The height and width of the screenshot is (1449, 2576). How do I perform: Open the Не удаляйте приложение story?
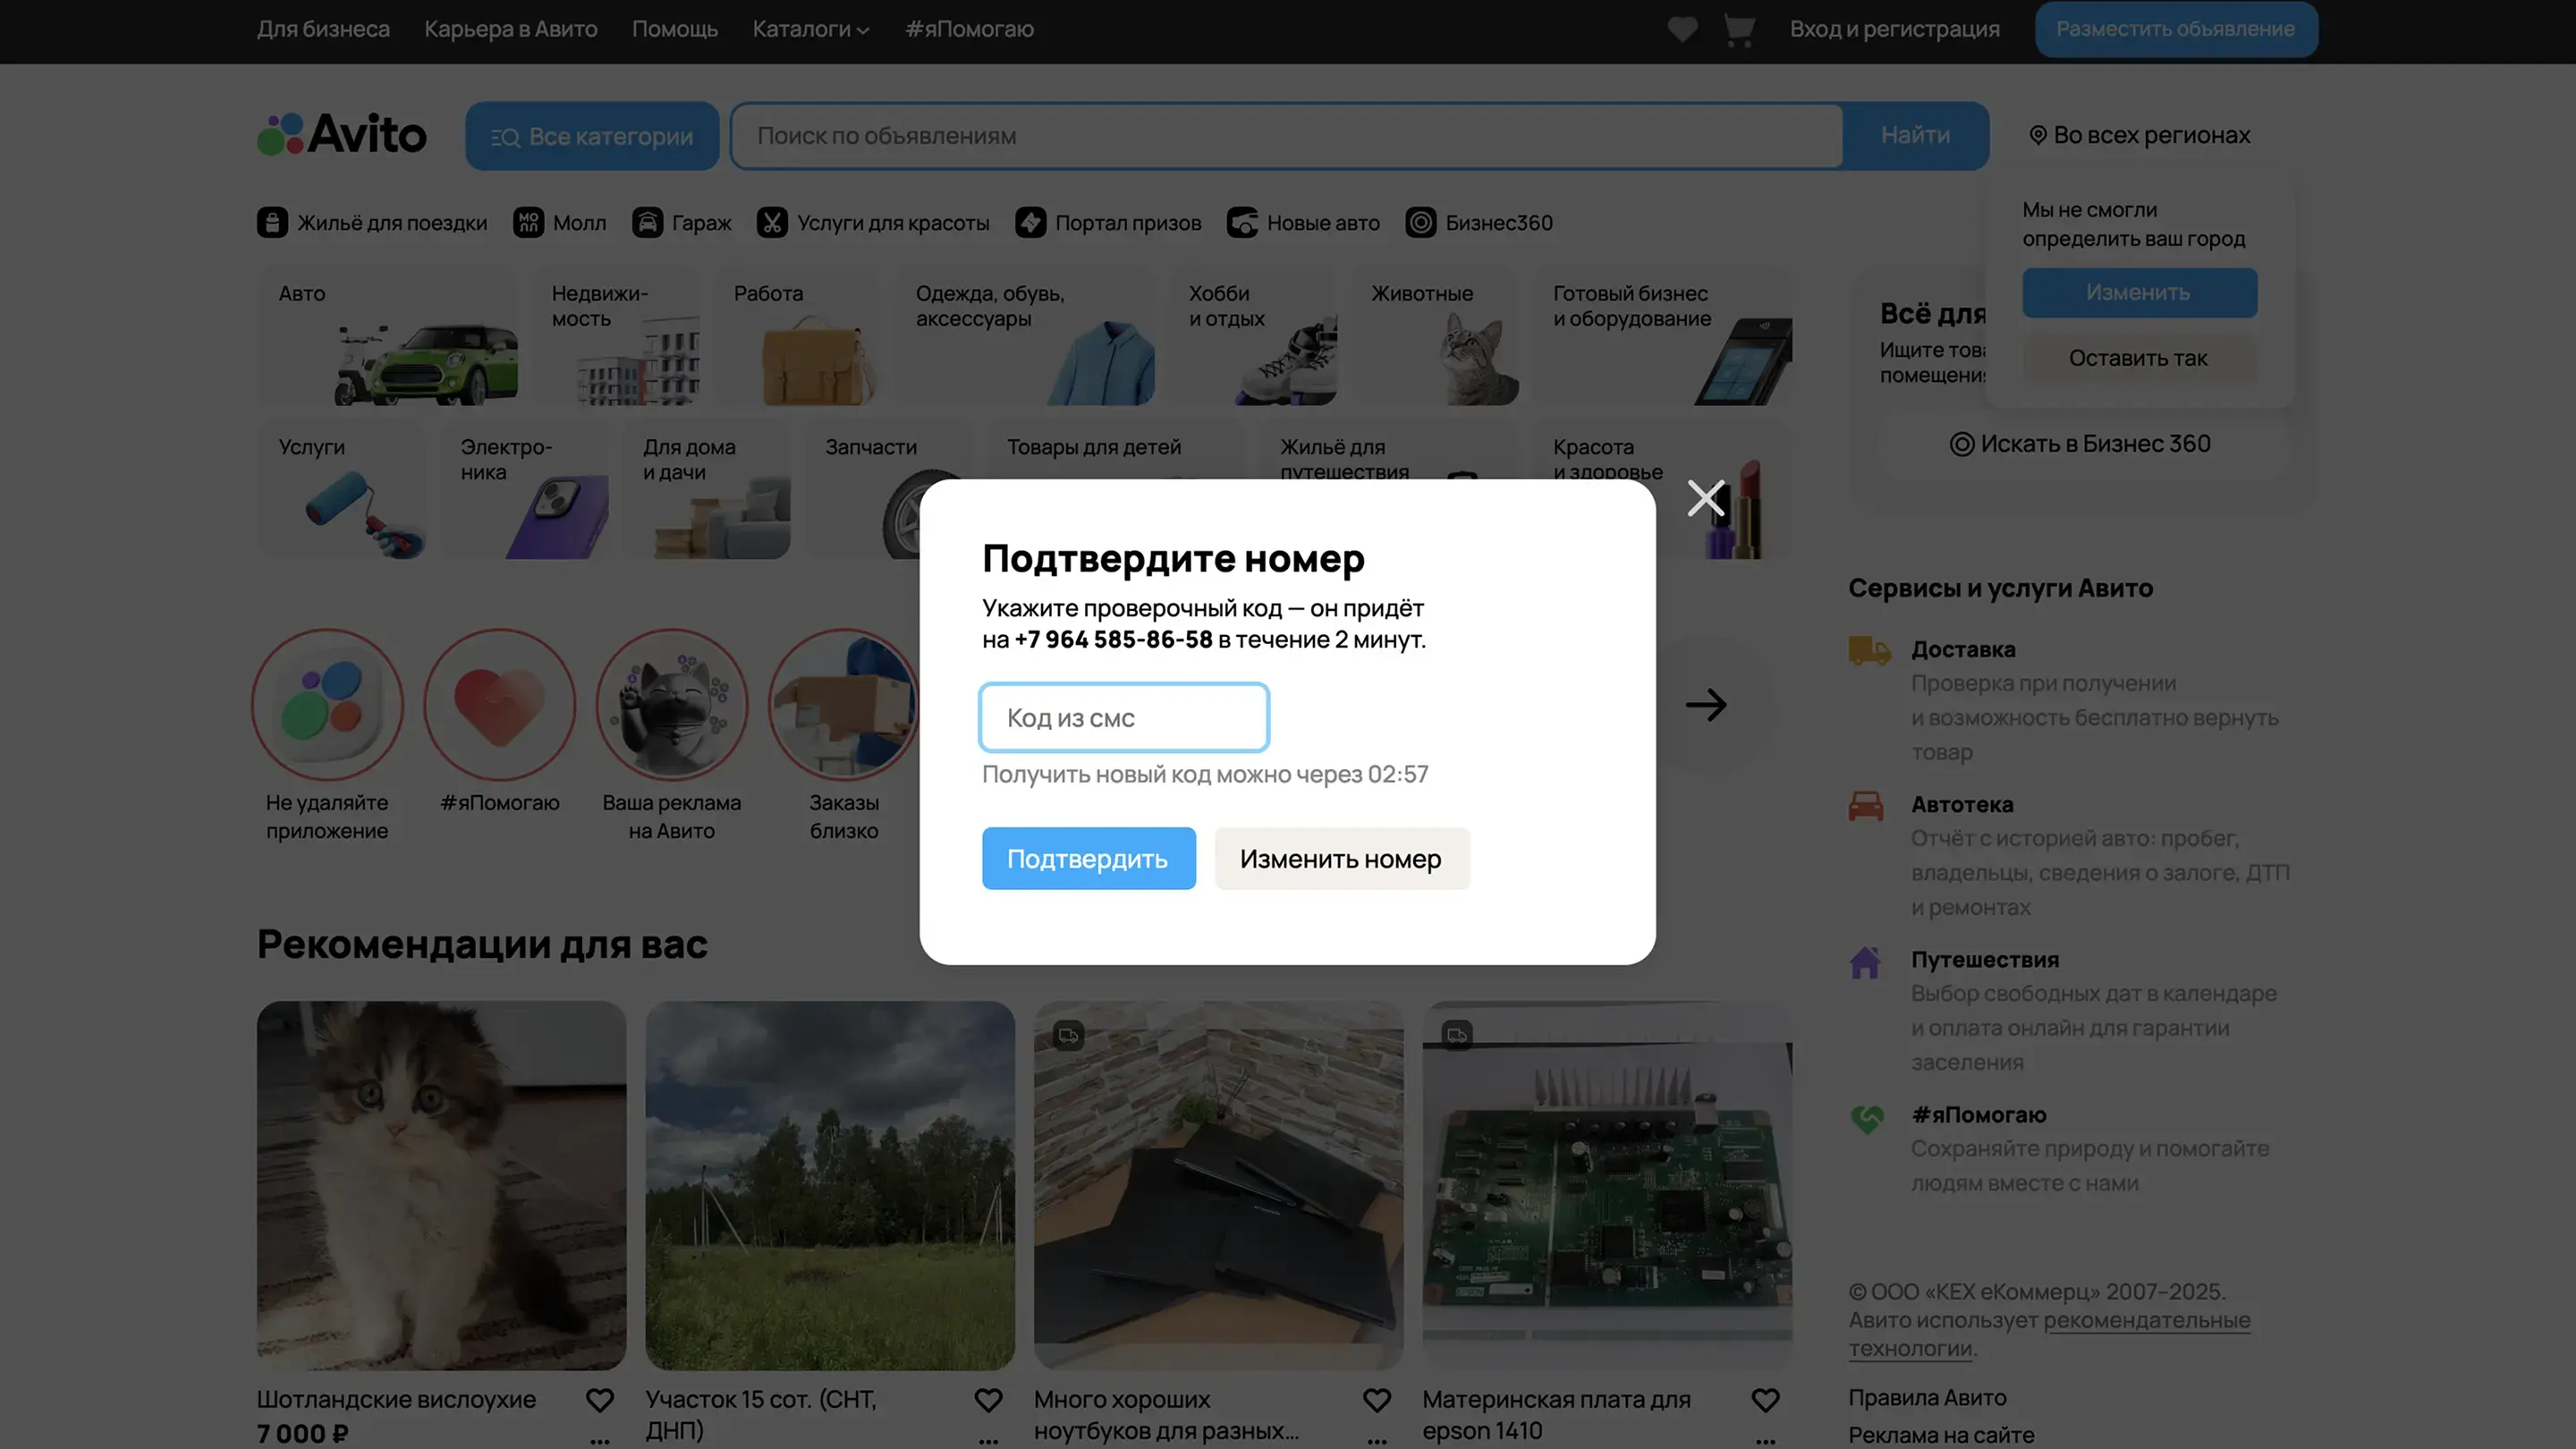point(327,705)
